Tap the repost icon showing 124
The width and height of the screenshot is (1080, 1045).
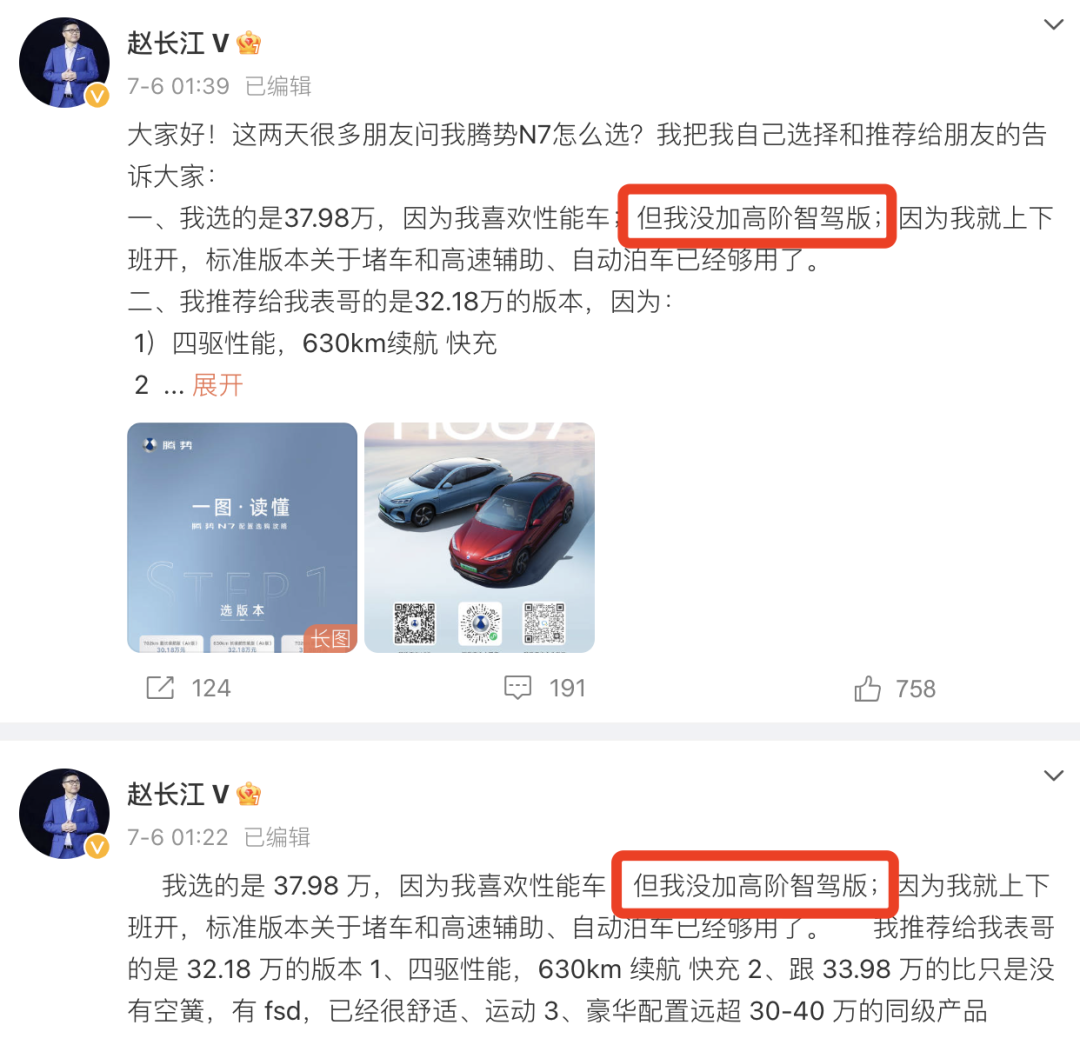pyautogui.click(x=160, y=687)
